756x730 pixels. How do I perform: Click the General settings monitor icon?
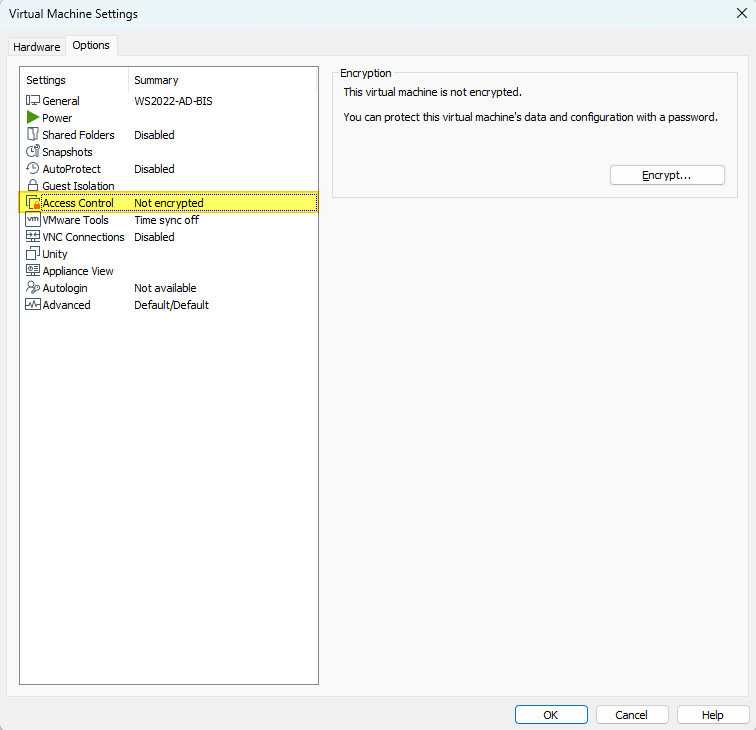click(x=32, y=101)
